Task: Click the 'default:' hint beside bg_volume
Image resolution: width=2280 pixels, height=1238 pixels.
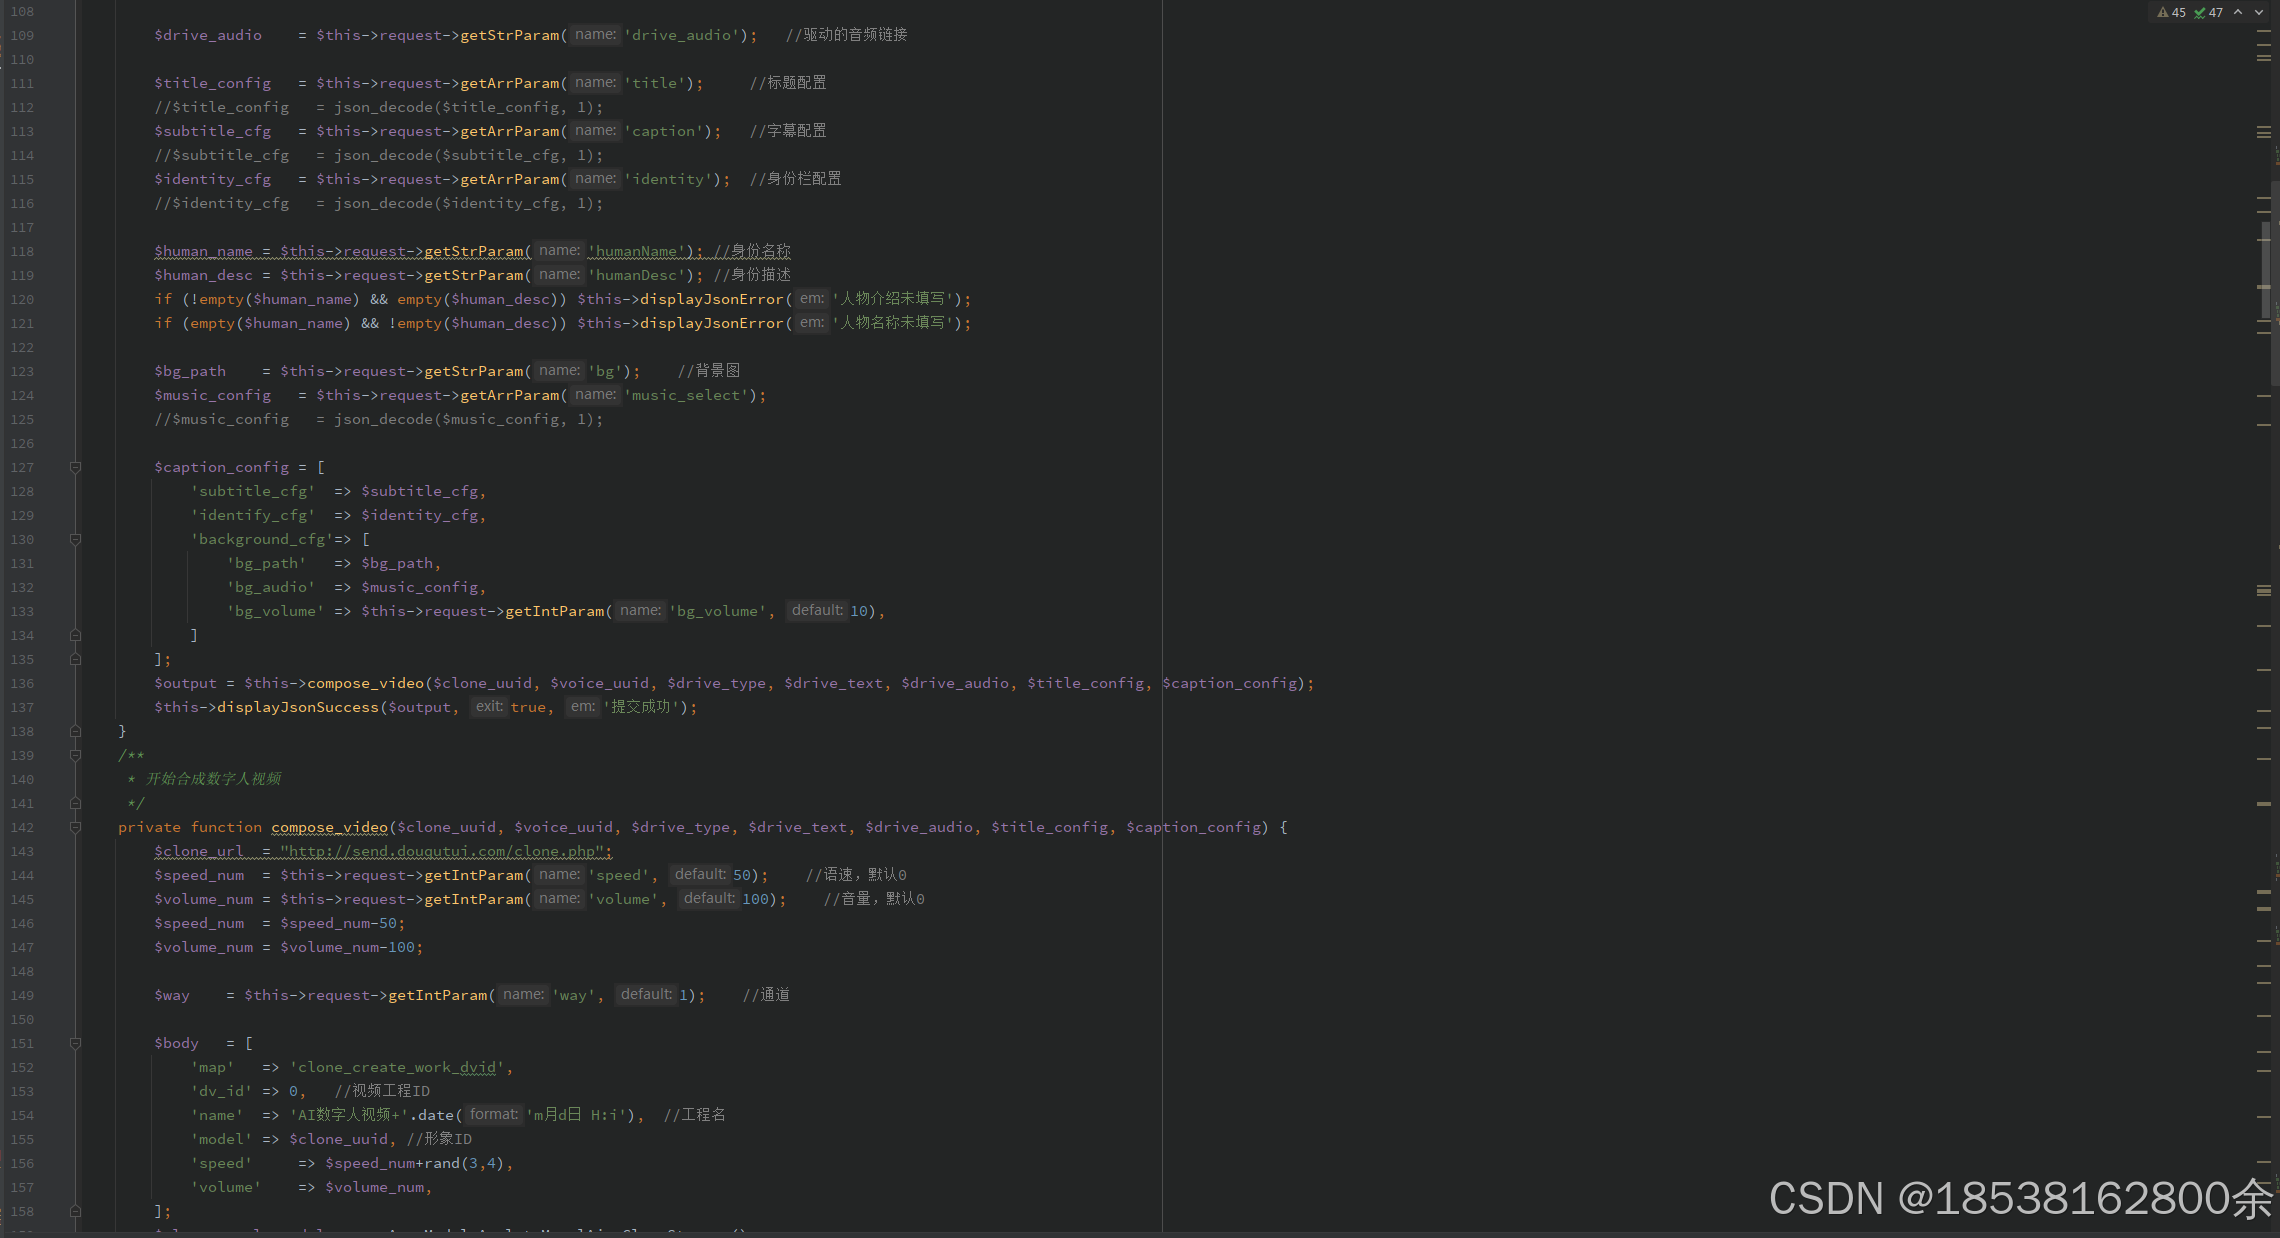Action: pyautogui.click(x=816, y=610)
